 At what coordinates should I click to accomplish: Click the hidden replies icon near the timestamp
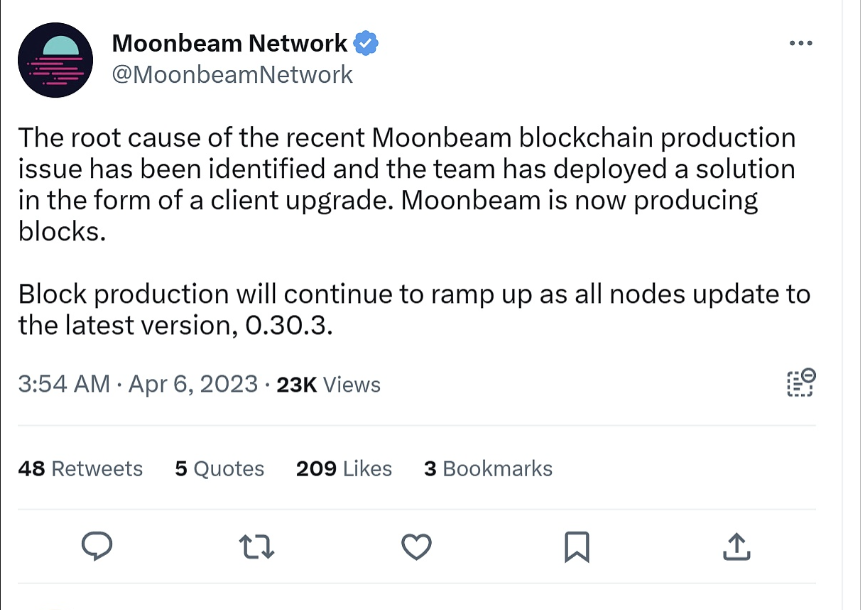799,383
